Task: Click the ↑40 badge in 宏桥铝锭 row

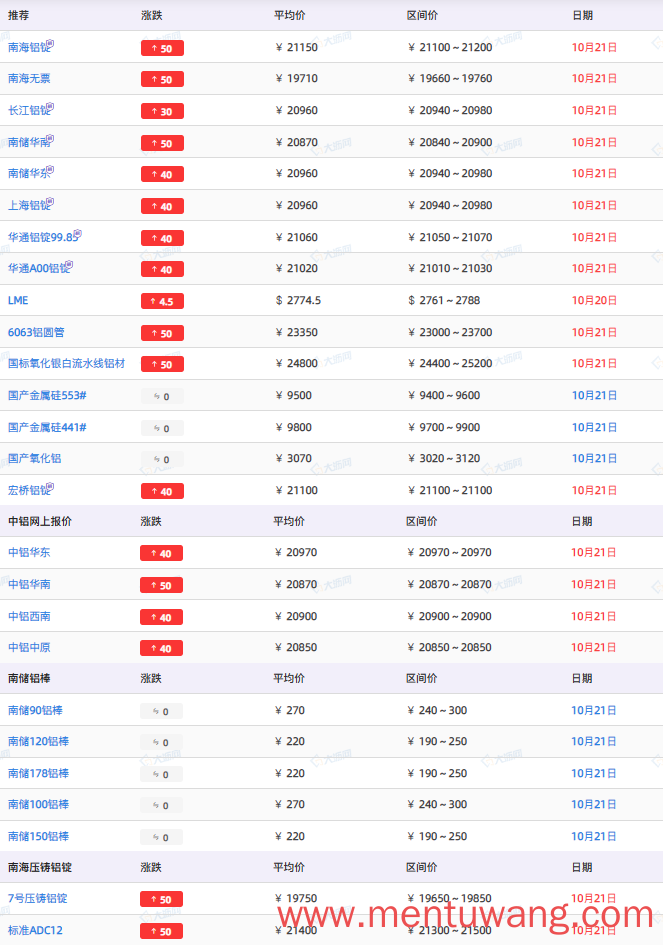Action: [162, 491]
